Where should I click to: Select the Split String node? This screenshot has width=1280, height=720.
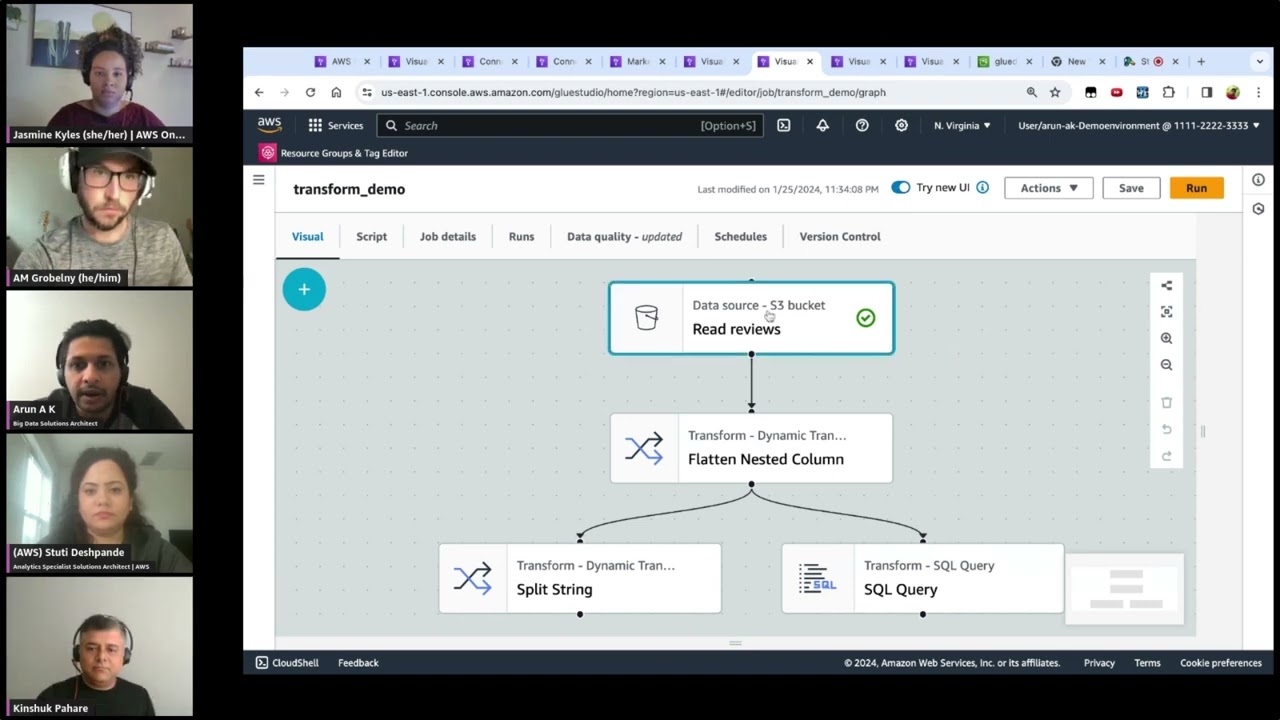coord(580,578)
